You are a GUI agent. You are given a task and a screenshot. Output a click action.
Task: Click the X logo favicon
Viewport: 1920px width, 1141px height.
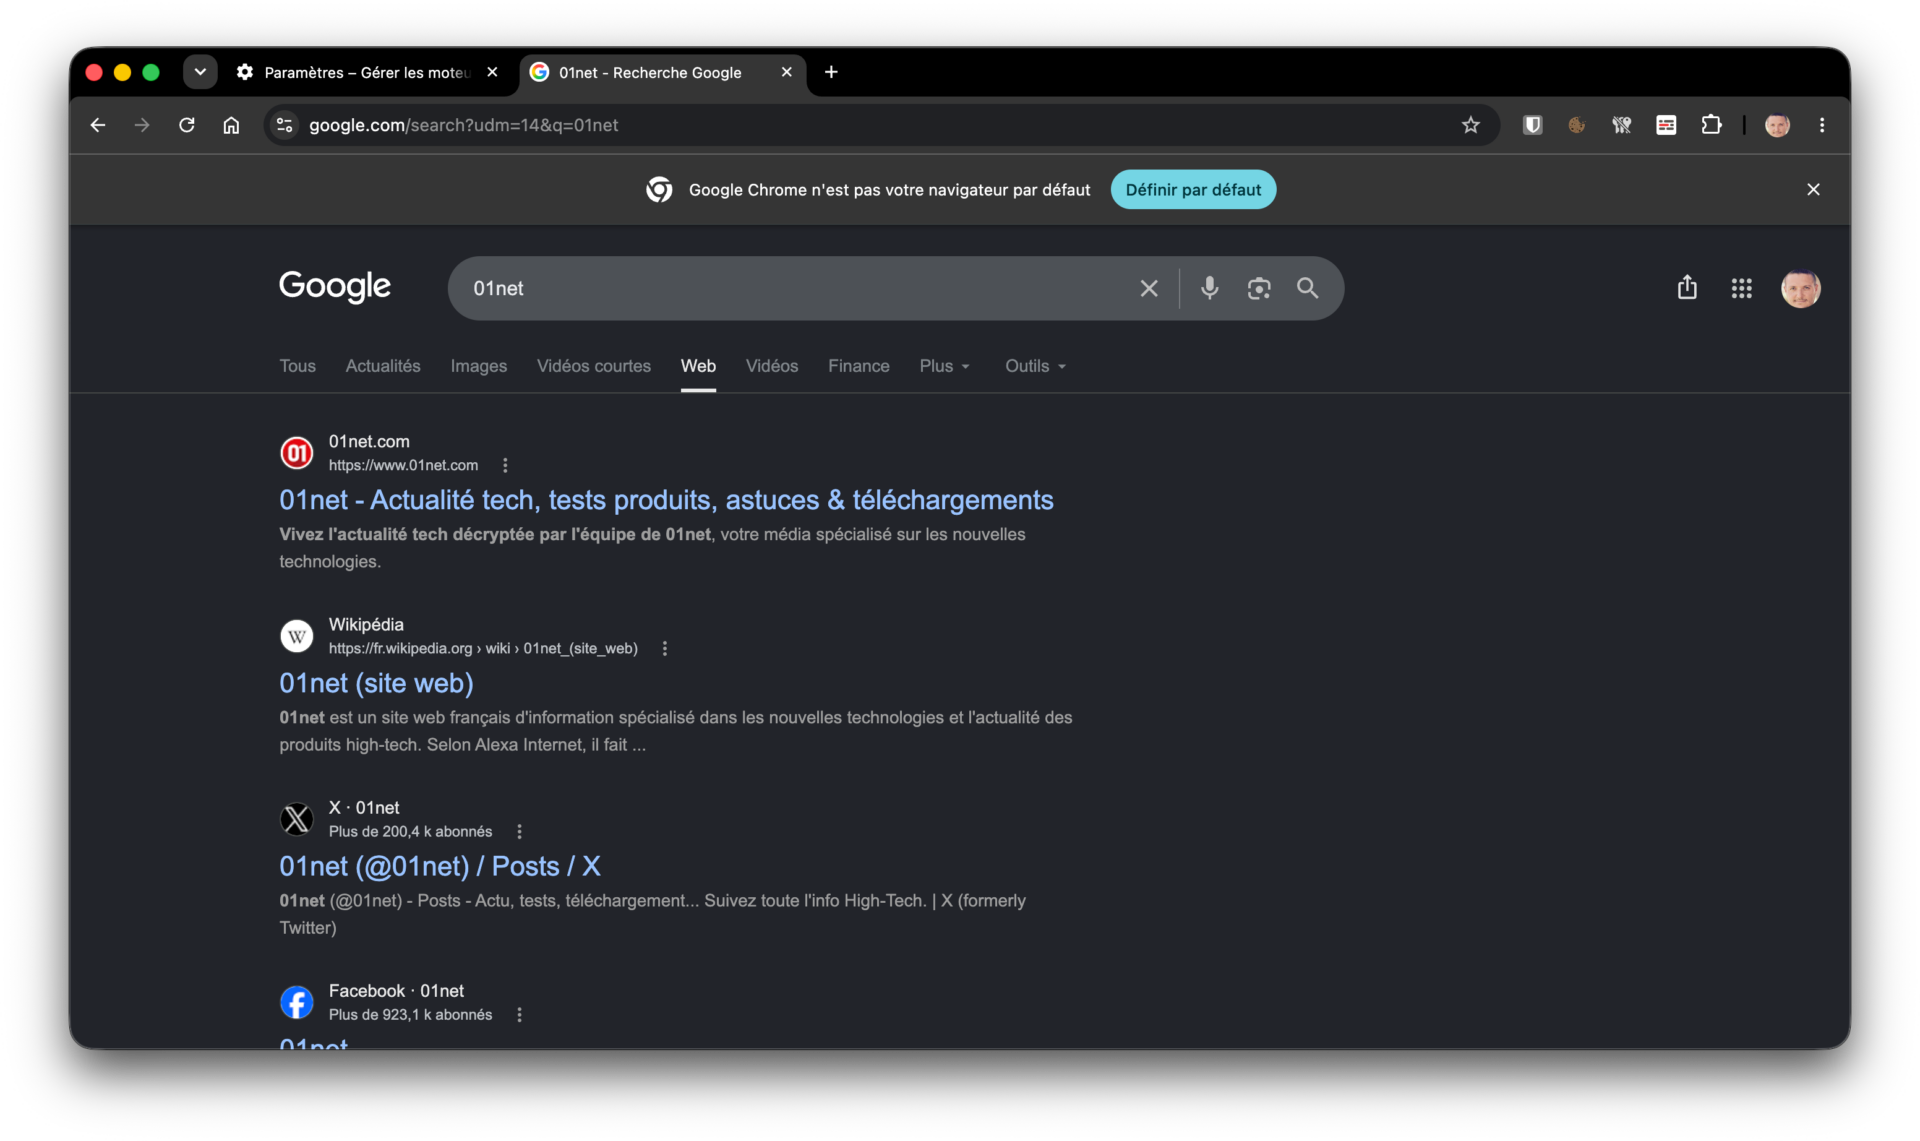tap(296, 819)
